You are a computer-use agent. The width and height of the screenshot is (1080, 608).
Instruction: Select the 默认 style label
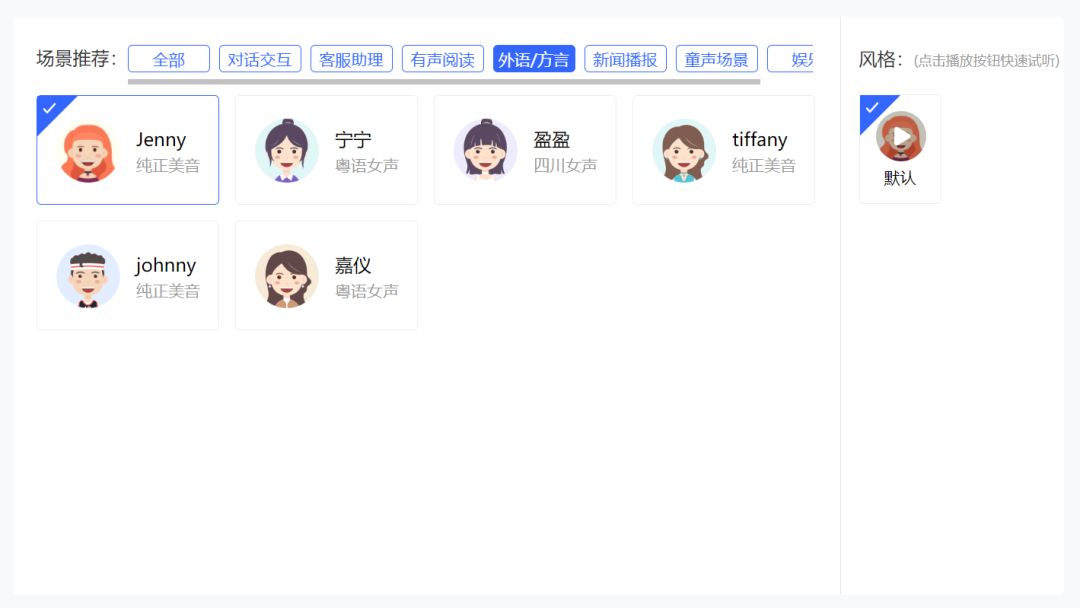point(900,179)
